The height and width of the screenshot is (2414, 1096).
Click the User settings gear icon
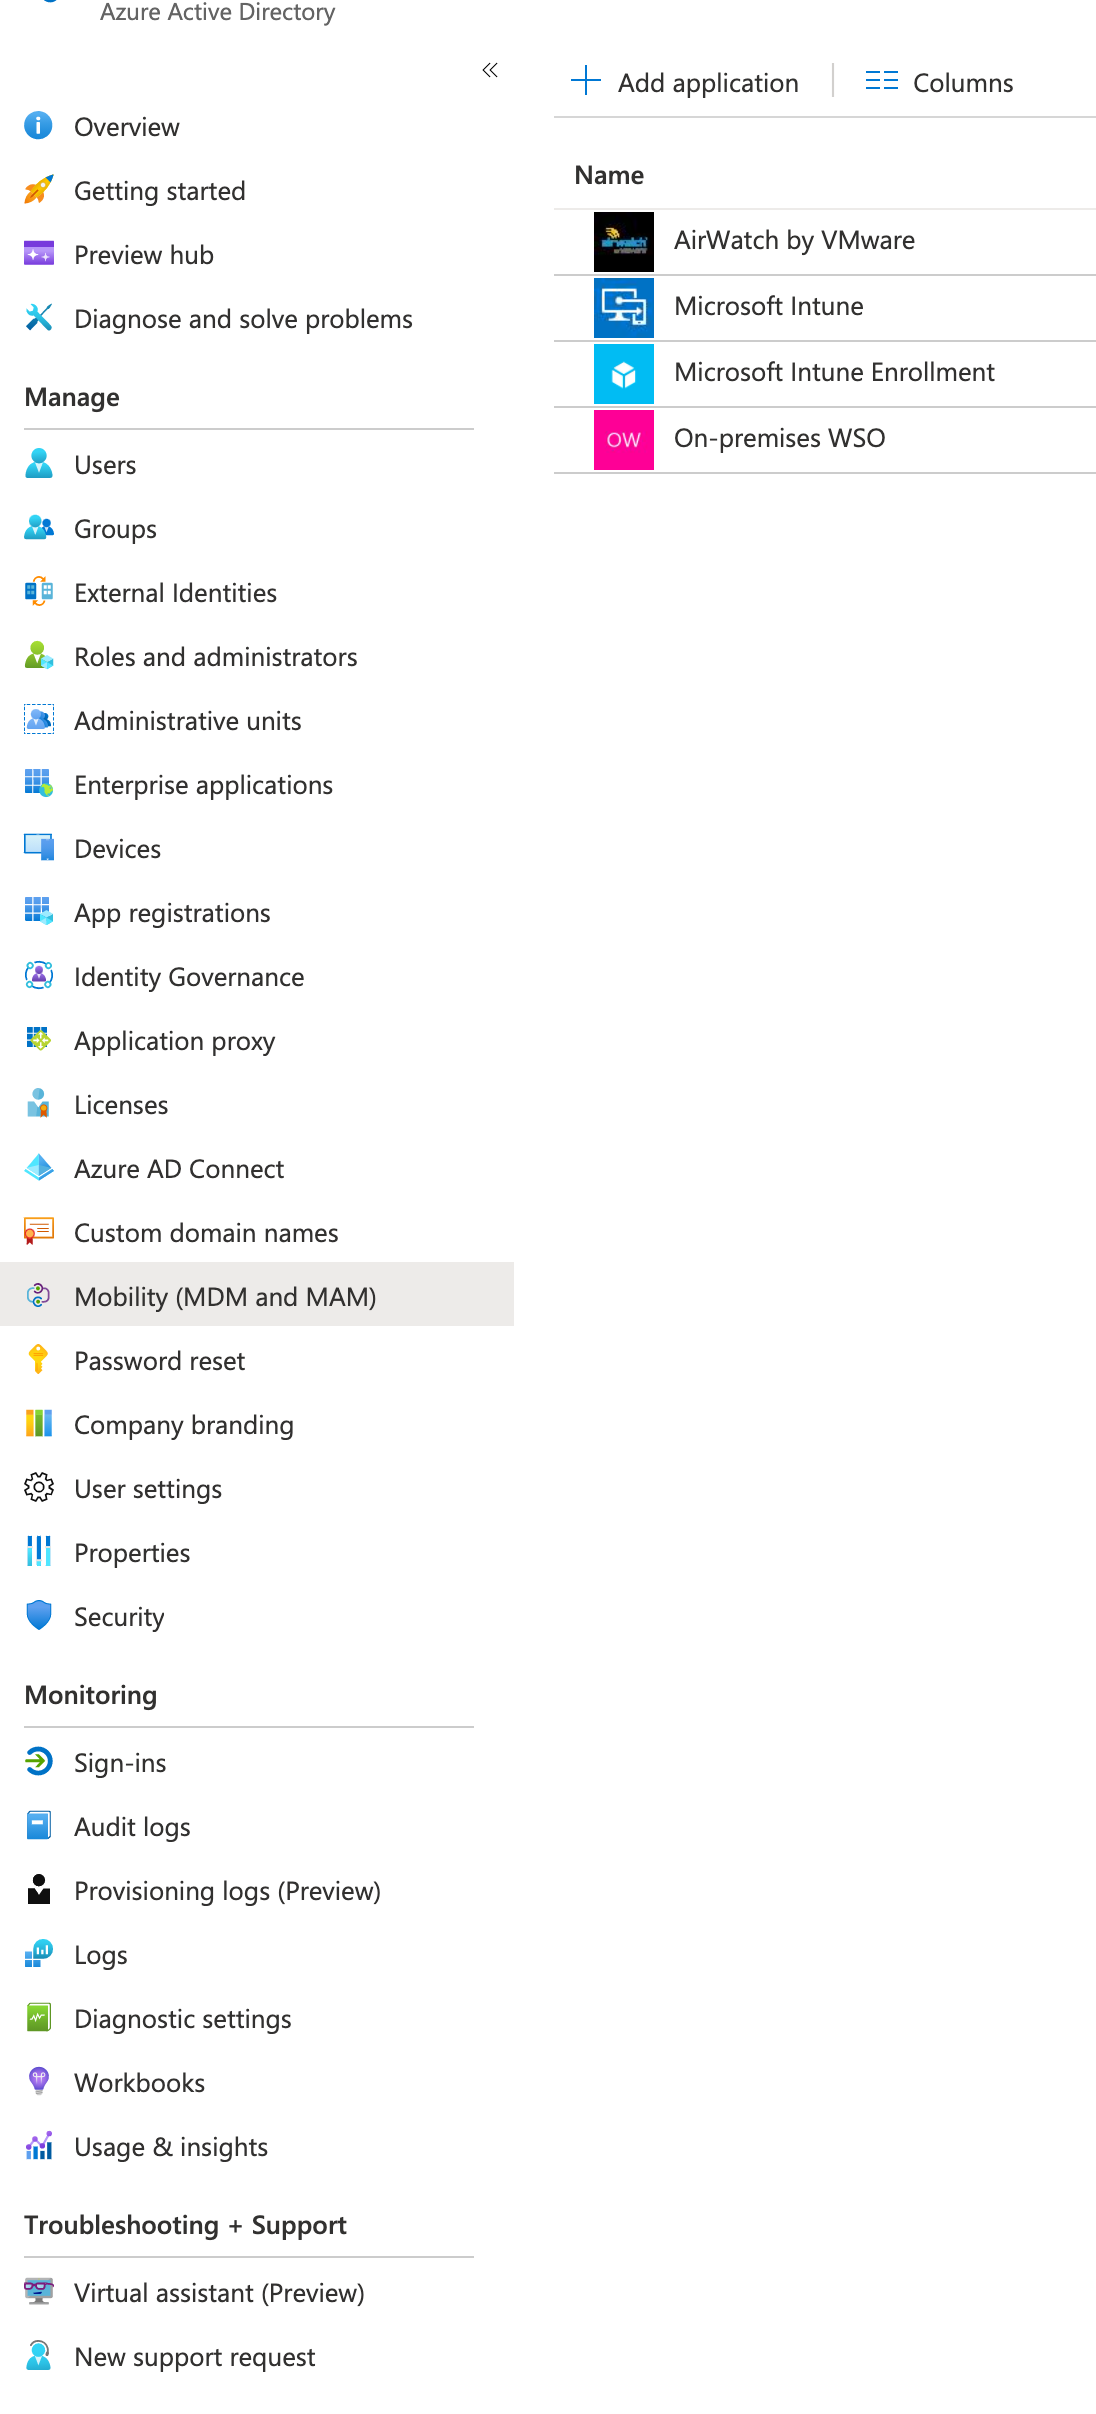click(x=38, y=1488)
